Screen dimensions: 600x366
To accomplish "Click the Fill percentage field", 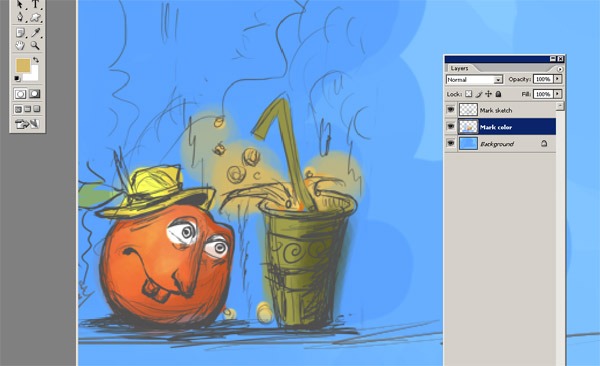I will click(x=543, y=94).
